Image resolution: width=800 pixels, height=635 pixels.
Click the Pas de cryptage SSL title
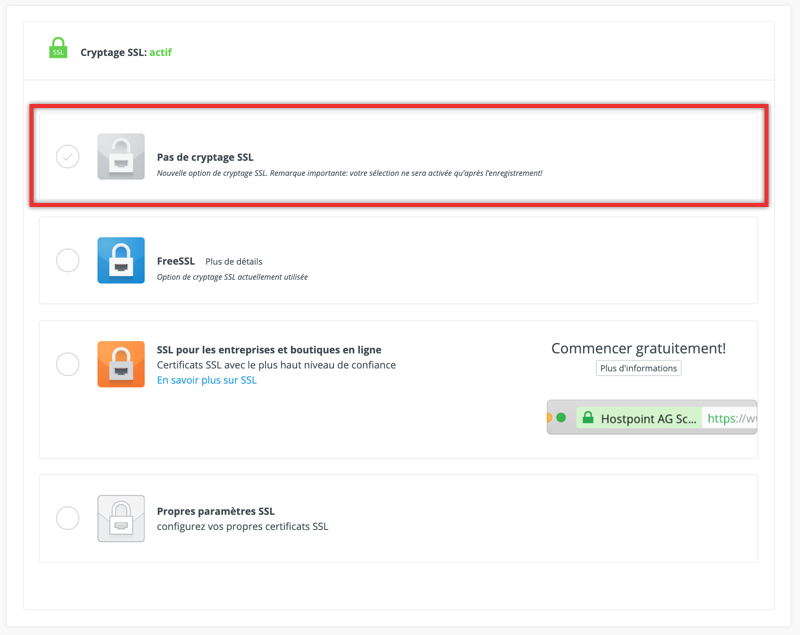(x=205, y=157)
